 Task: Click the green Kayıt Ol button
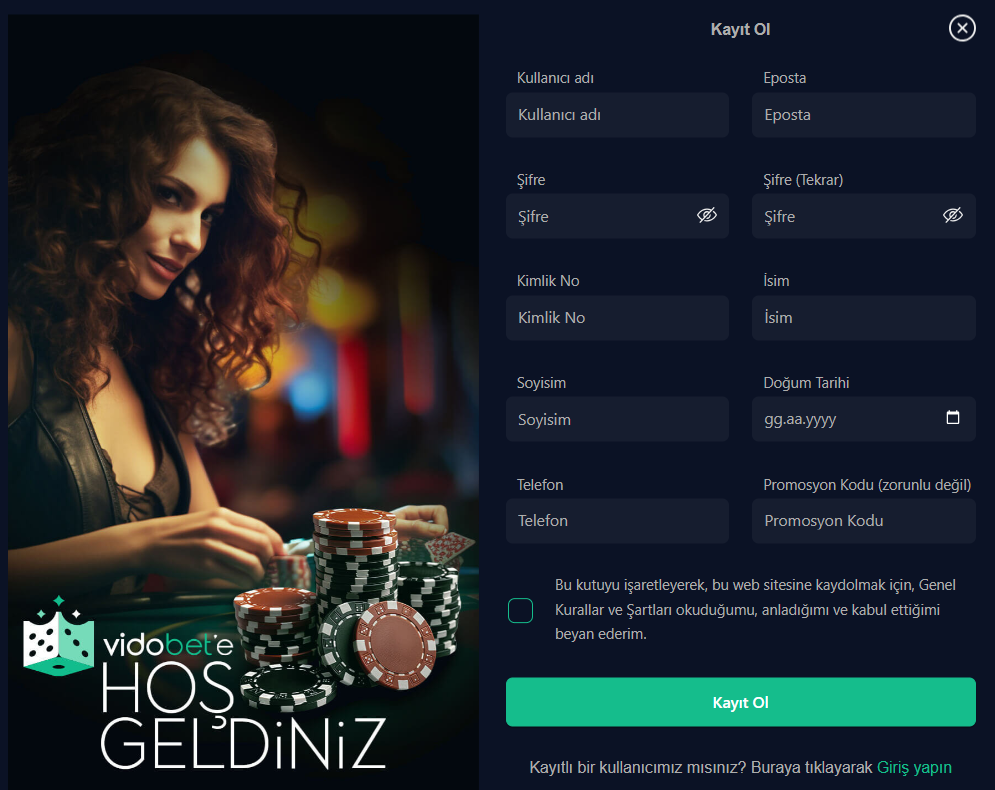tap(741, 702)
